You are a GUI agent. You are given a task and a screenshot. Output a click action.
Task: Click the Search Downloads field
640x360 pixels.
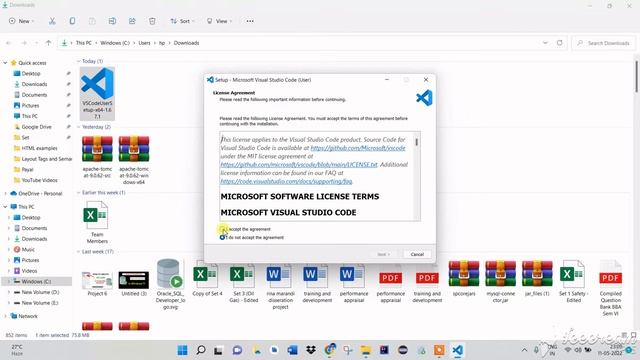603,43
